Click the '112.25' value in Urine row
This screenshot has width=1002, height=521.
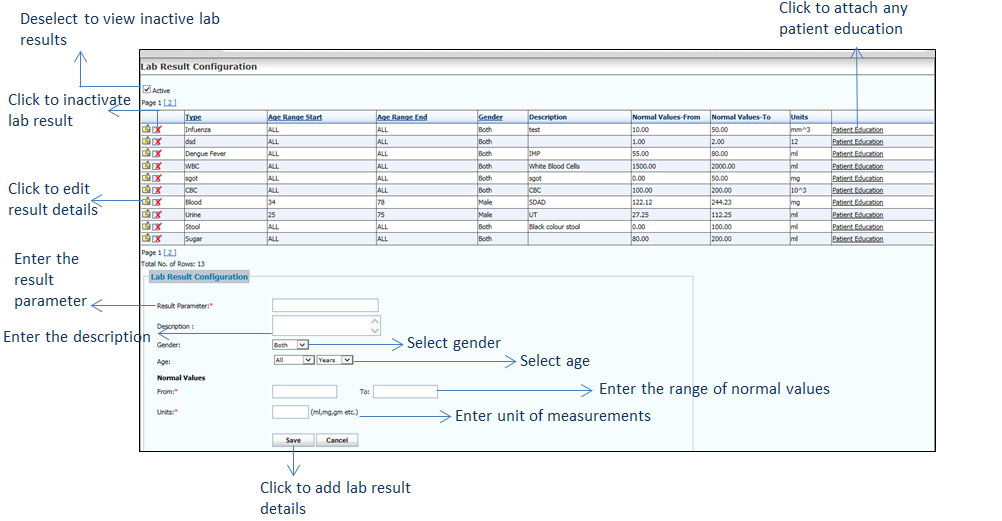click(721, 215)
